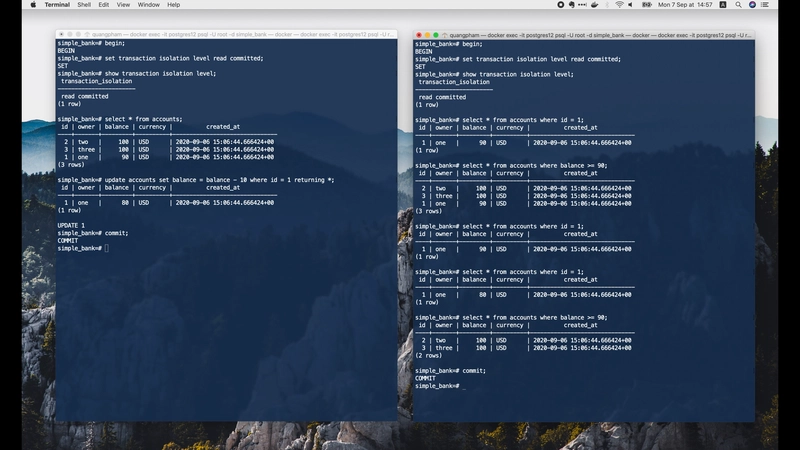Viewport: 800px width, 450px height.
Task: Click the password dots menu bar icon
Action: [x=582, y=5]
